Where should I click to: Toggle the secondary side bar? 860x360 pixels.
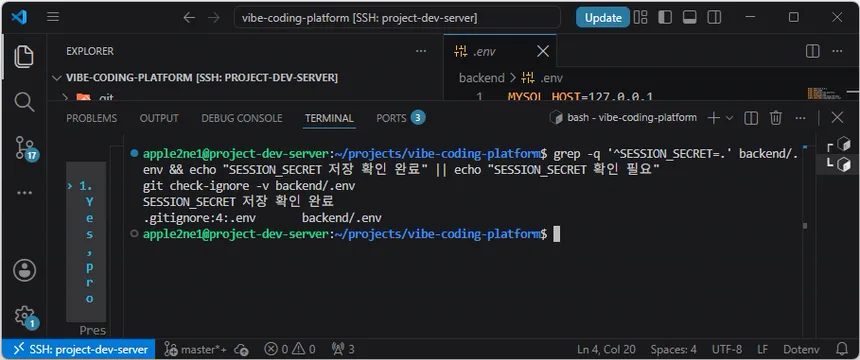coord(714,18)
